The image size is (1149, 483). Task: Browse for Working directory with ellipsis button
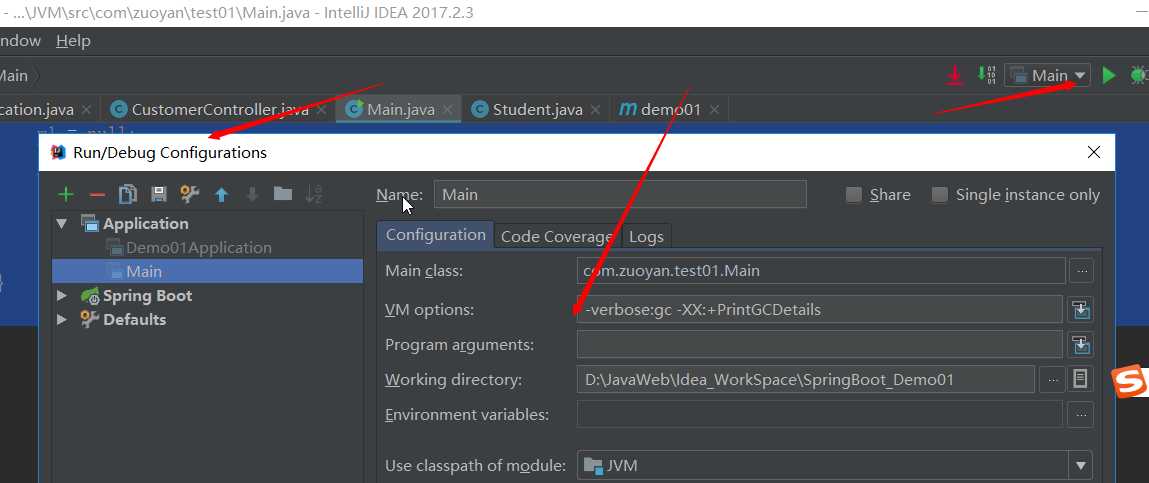click(1052, 380)
